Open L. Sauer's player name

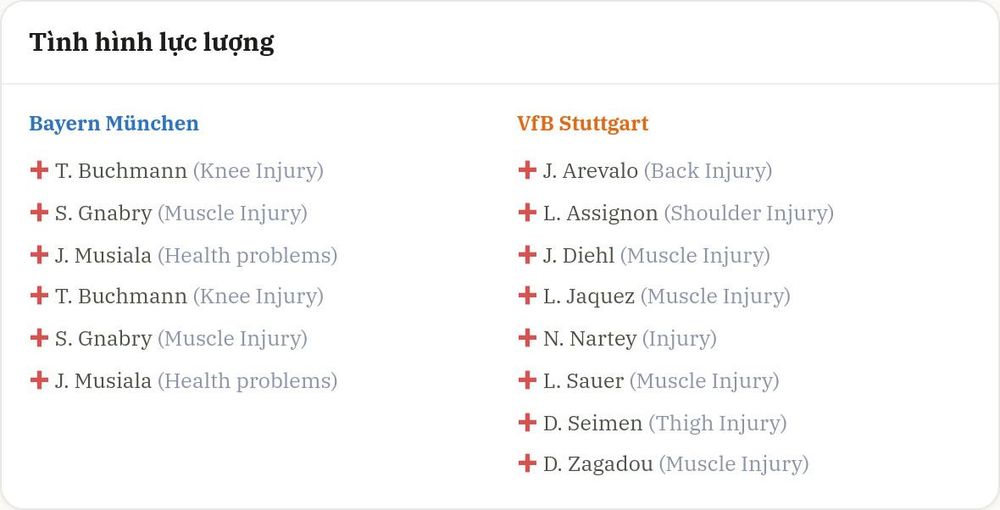tap(584, 381)
